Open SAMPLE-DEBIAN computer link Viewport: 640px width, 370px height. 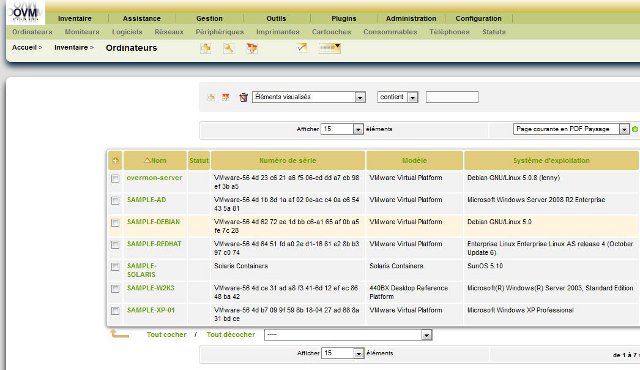click(x=153, y=222)
